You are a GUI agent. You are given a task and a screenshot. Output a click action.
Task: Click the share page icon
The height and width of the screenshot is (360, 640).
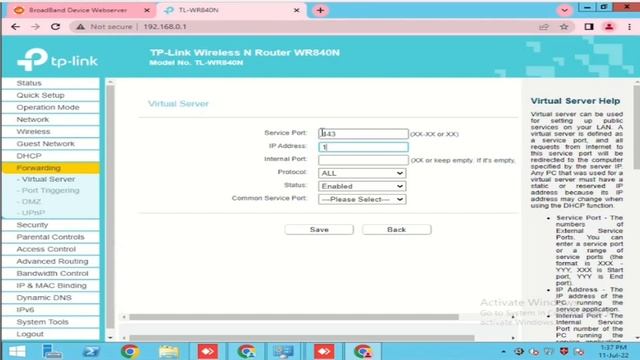tap(544, 27)
